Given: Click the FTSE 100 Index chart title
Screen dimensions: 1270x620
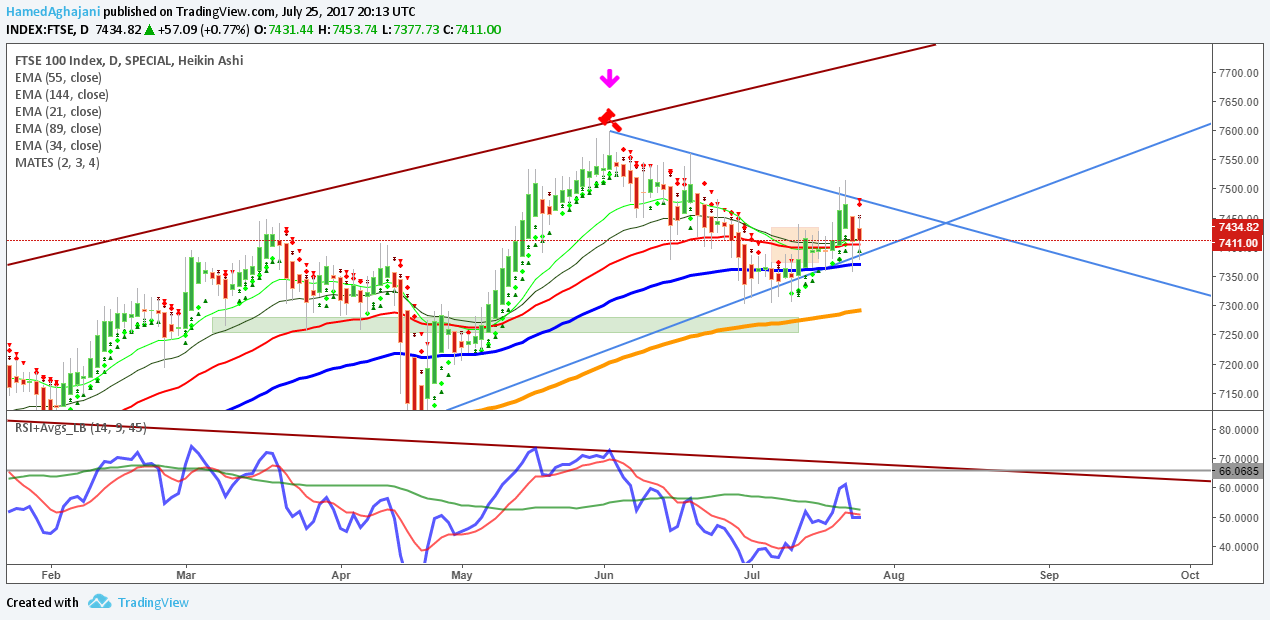Looking at the screenshot, I should 129,60.
